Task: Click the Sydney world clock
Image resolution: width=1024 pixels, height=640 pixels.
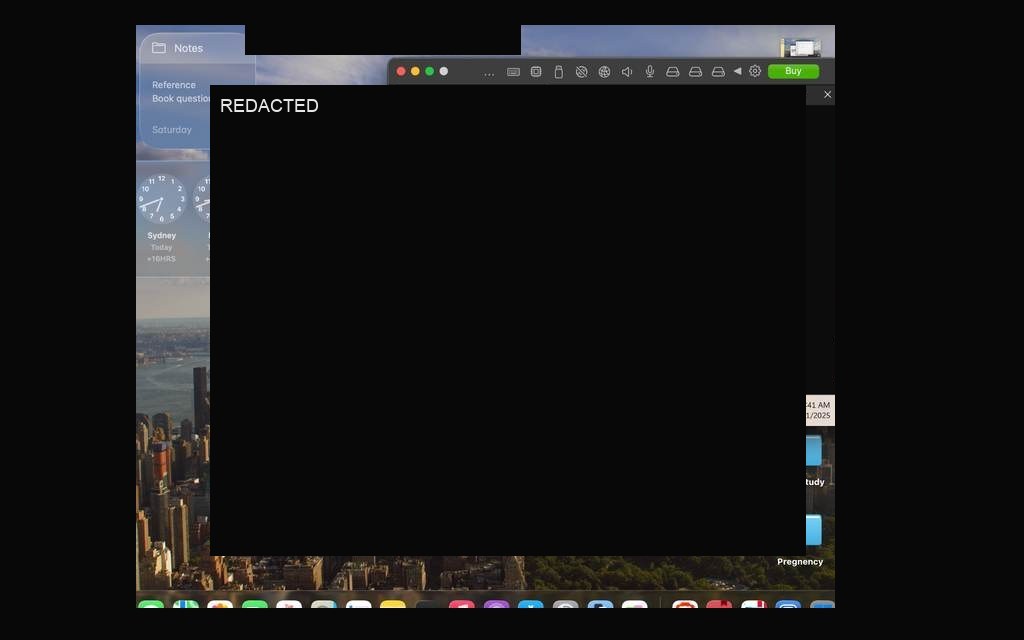Action: [x=161, y=200]
